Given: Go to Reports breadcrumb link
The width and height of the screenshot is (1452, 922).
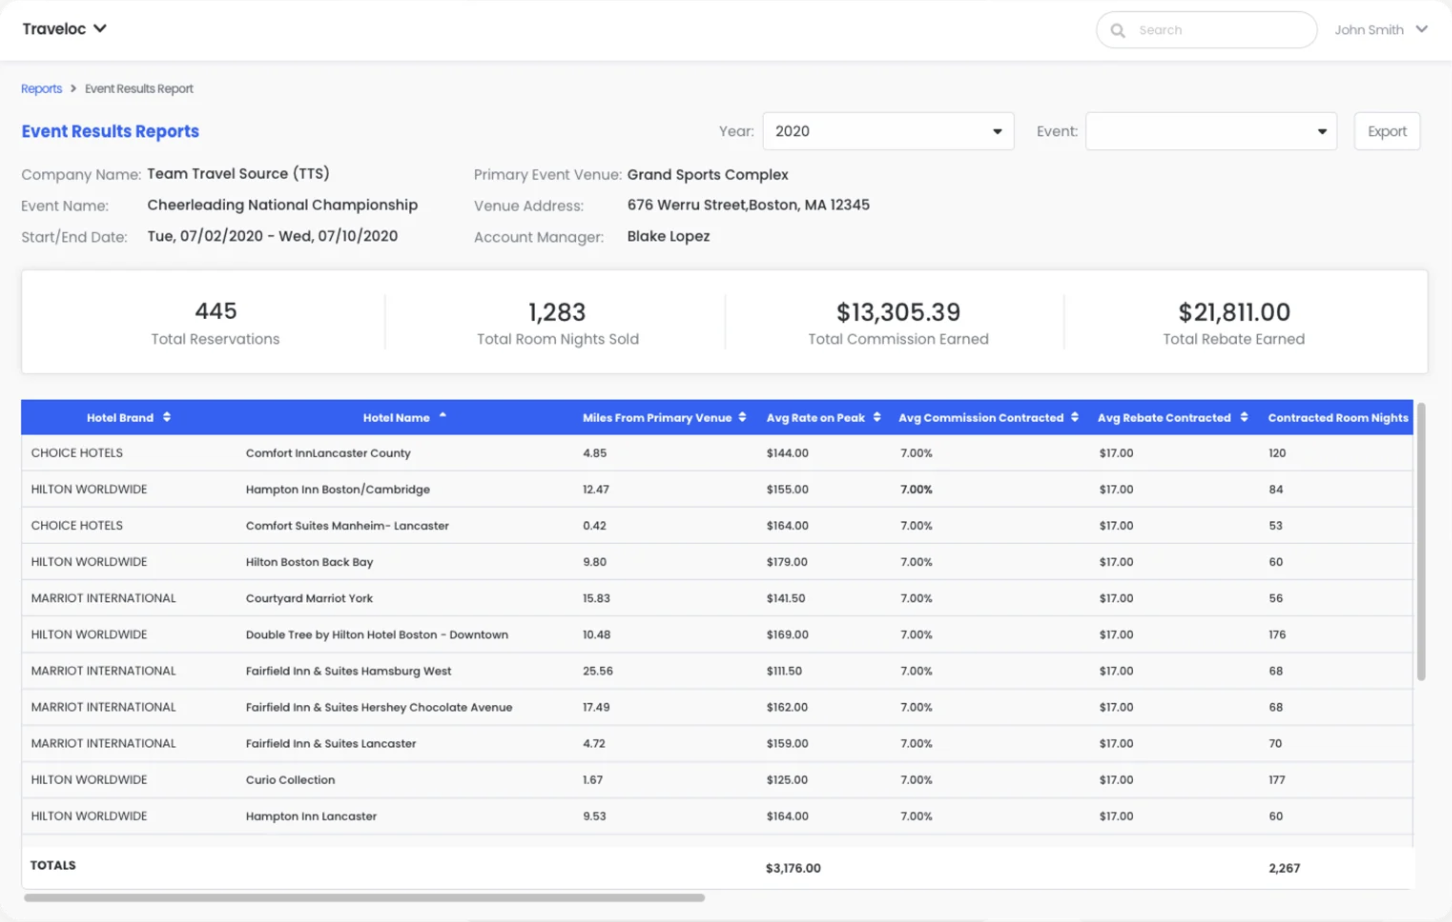Looking at the screenshot, I should pos(41,89).
